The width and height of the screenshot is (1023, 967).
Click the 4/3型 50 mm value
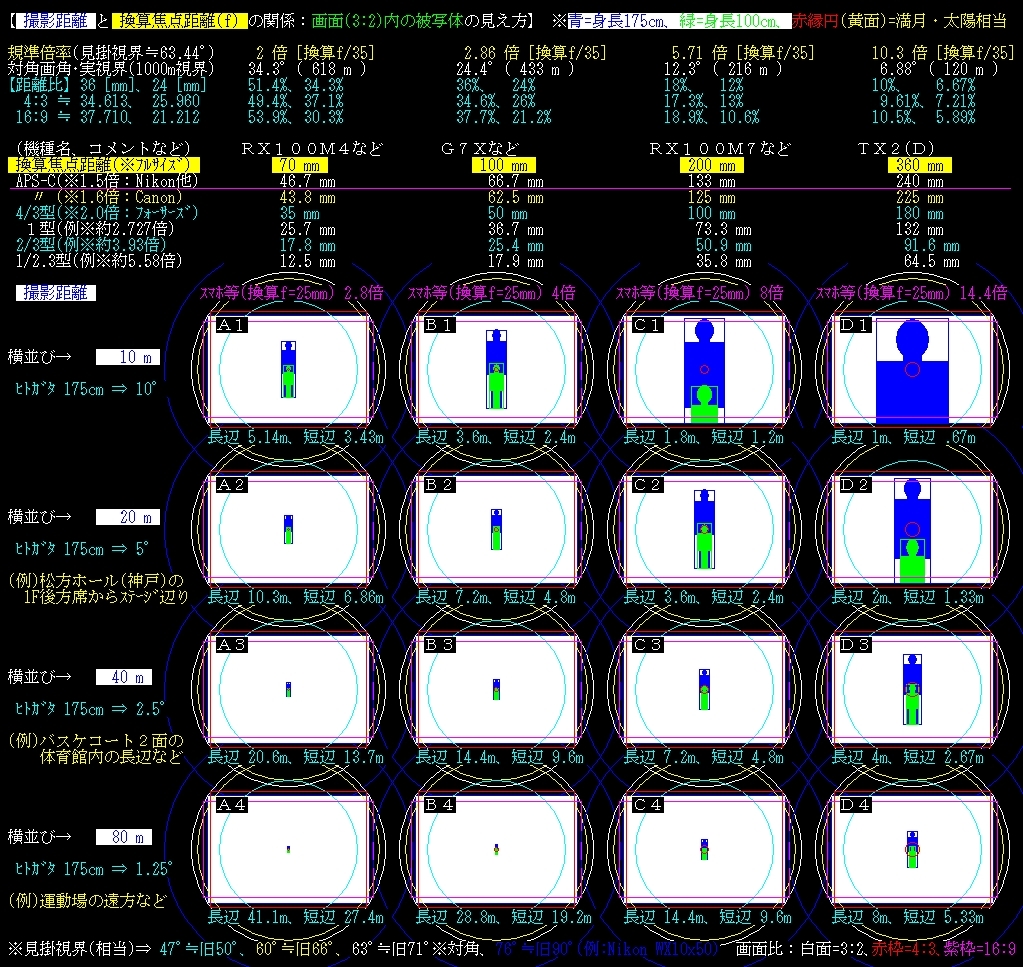tap(508, 213)
